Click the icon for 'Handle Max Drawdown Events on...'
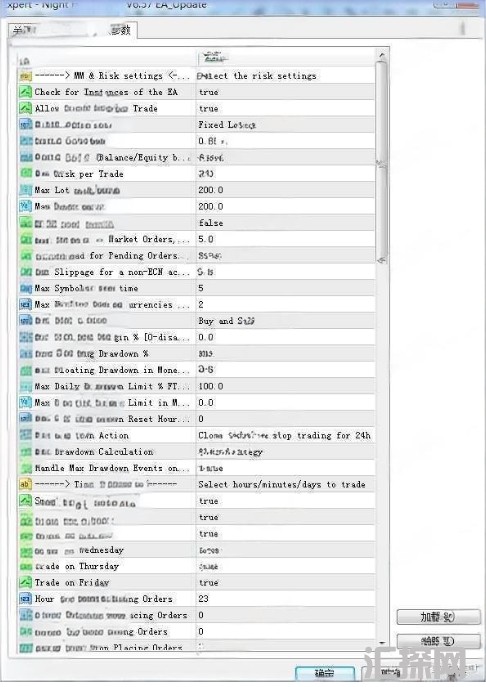 [x=25, y=468]
